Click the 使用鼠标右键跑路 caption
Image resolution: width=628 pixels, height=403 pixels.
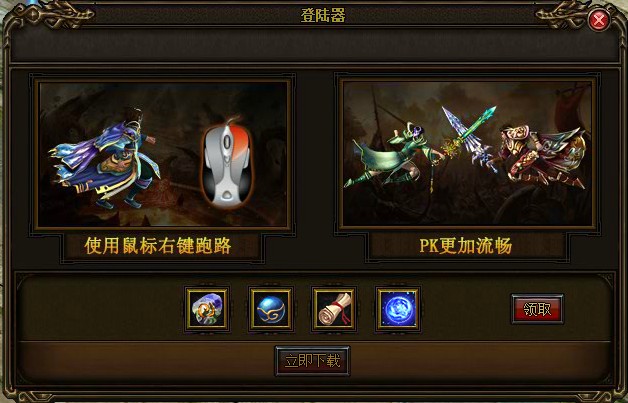[x=158, y=246]
